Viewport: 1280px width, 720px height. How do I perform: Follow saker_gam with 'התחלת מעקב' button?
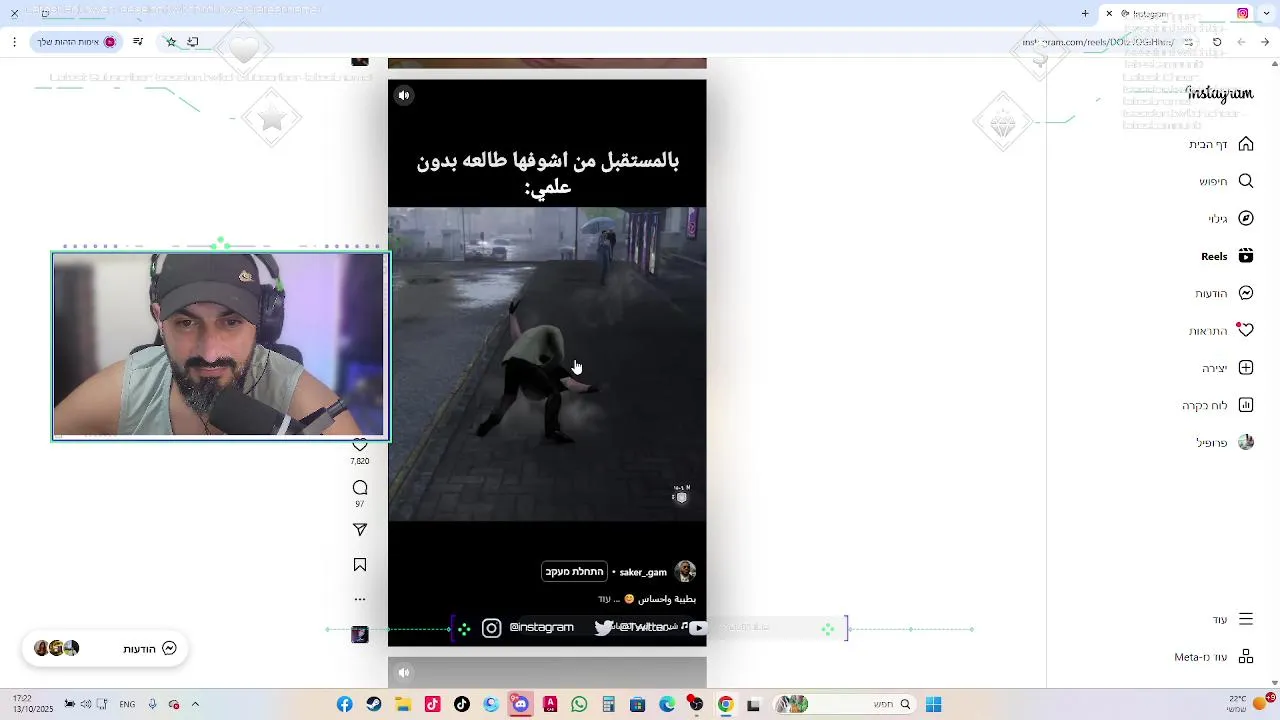tap(574, 572)
